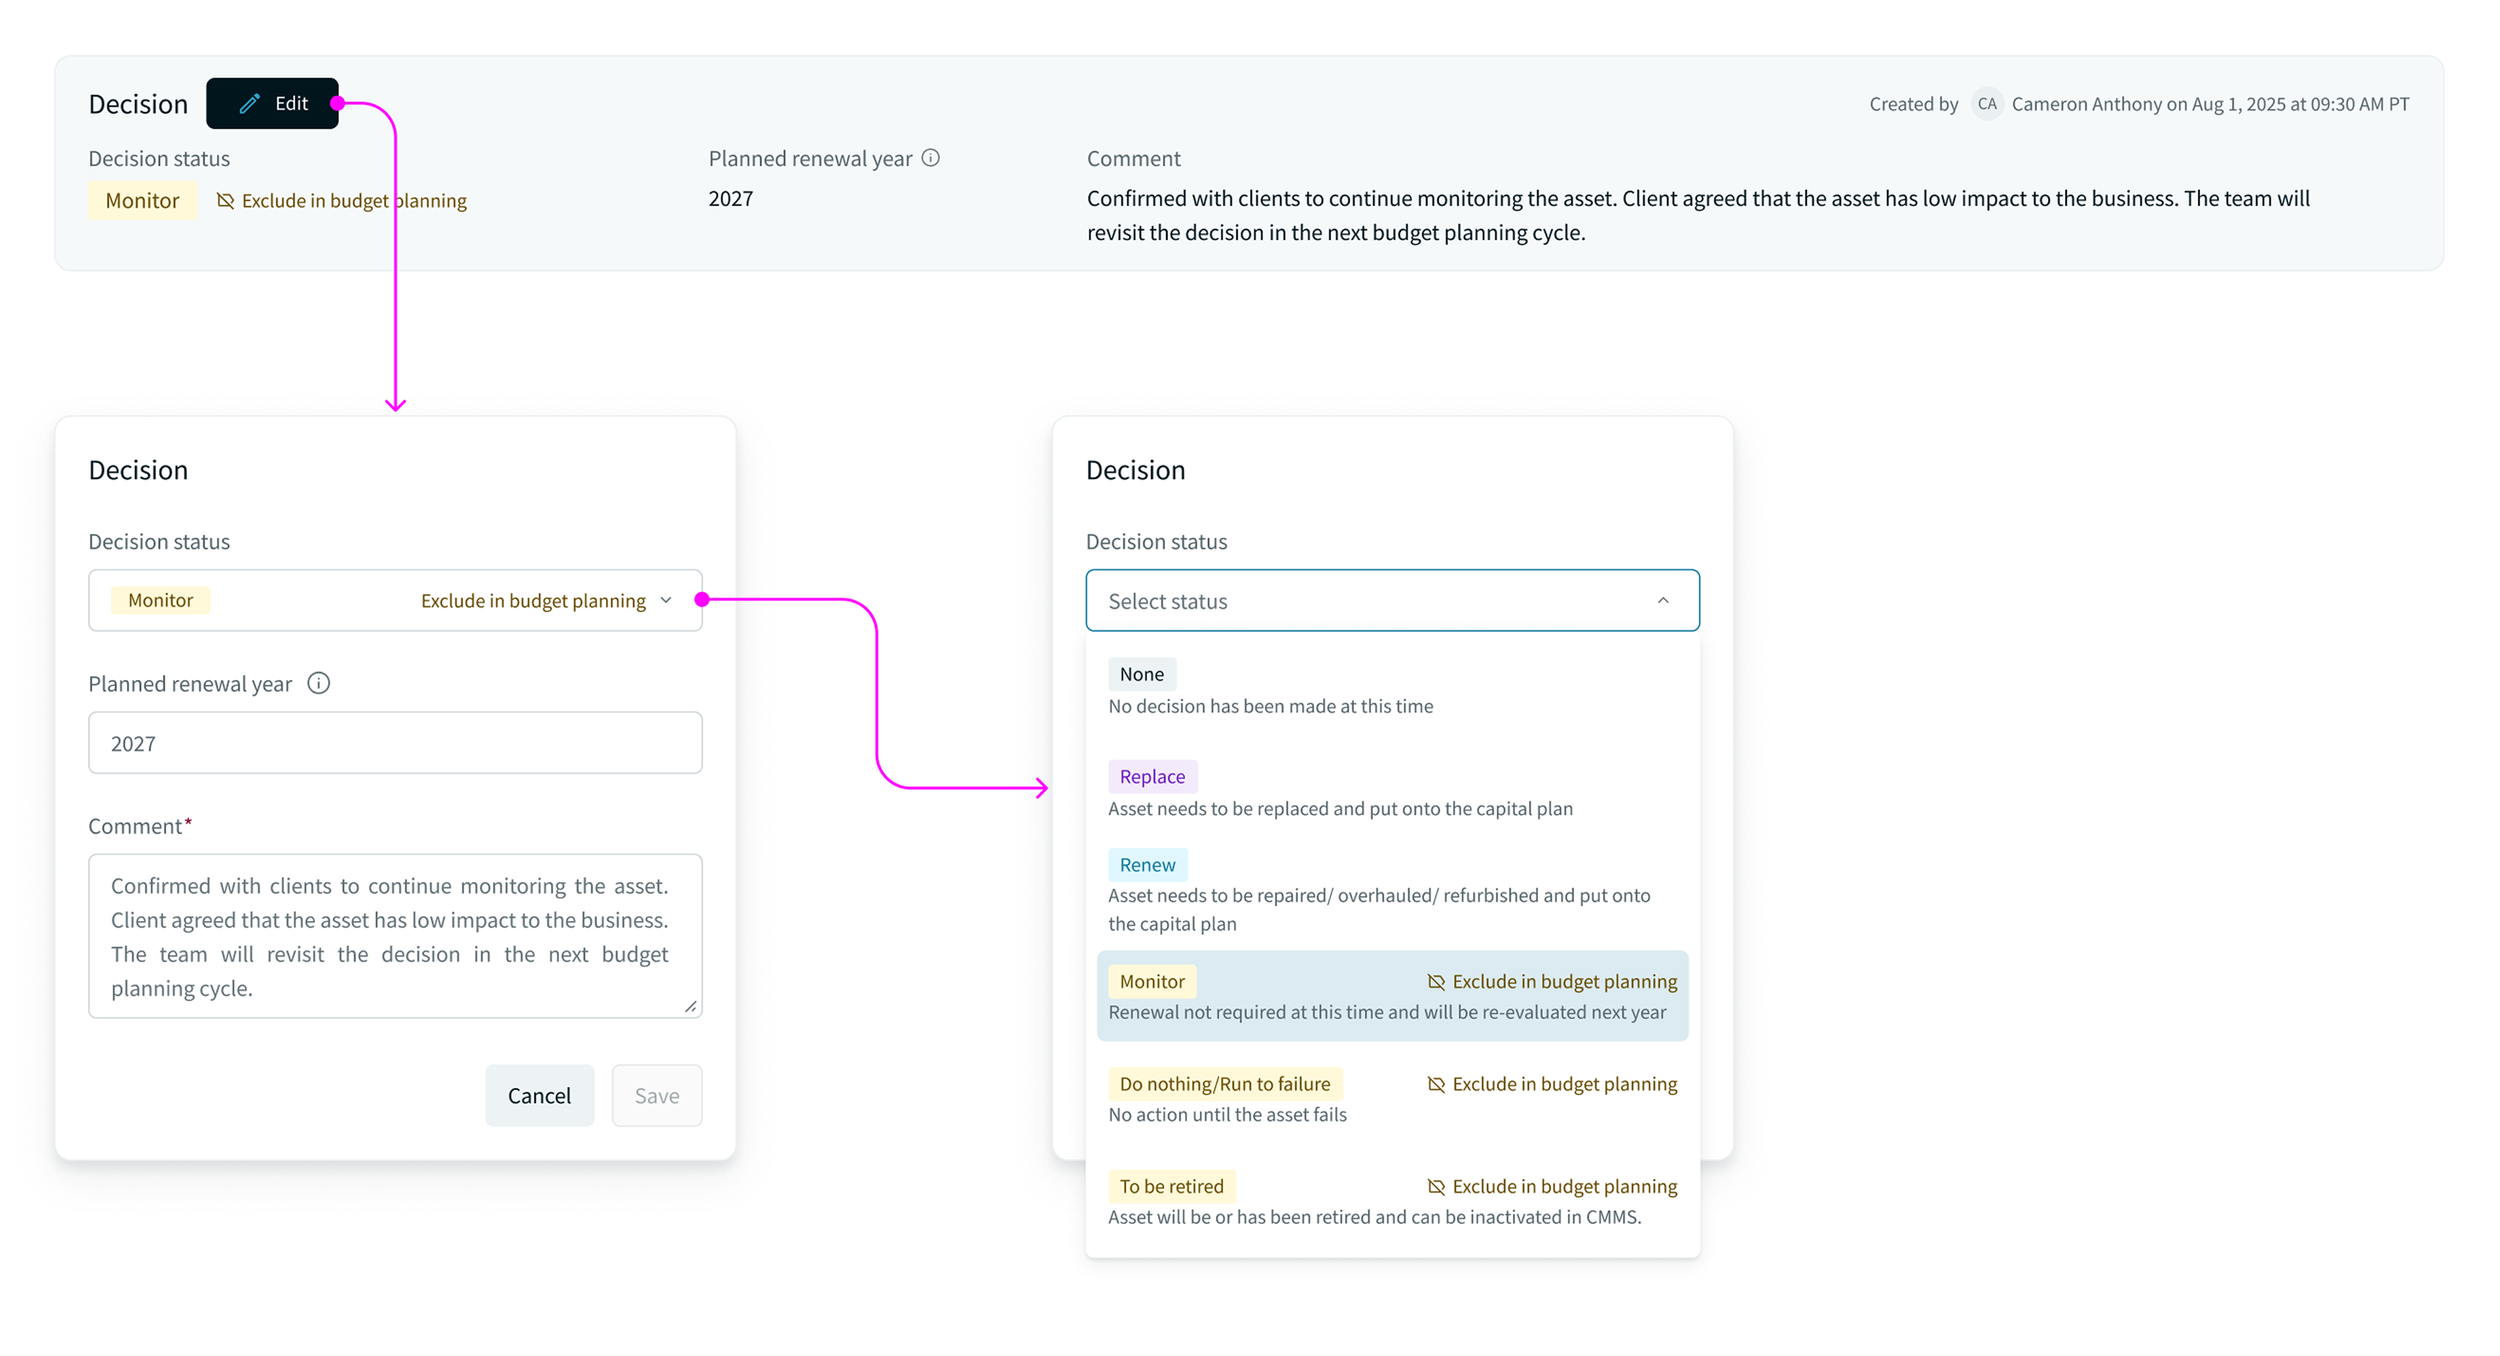This screenshot has height=1356, width=2500.
Task: Select the None status option
Action: [x=1141, y=675]
